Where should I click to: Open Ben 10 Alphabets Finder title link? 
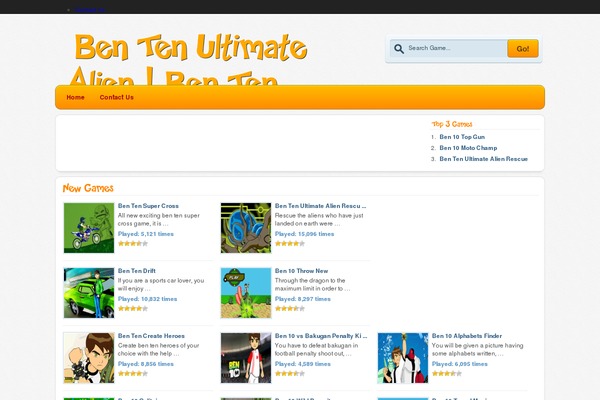click(x=466, y=336)
